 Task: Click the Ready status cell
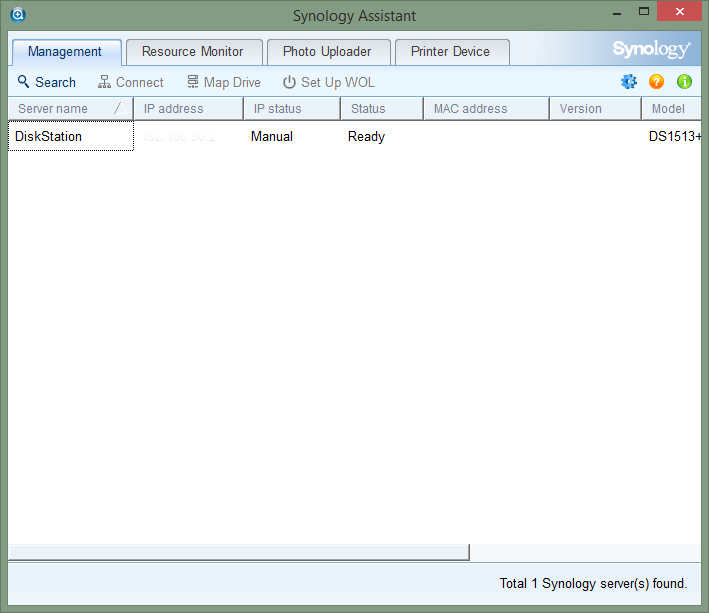[x=366, y=136]
